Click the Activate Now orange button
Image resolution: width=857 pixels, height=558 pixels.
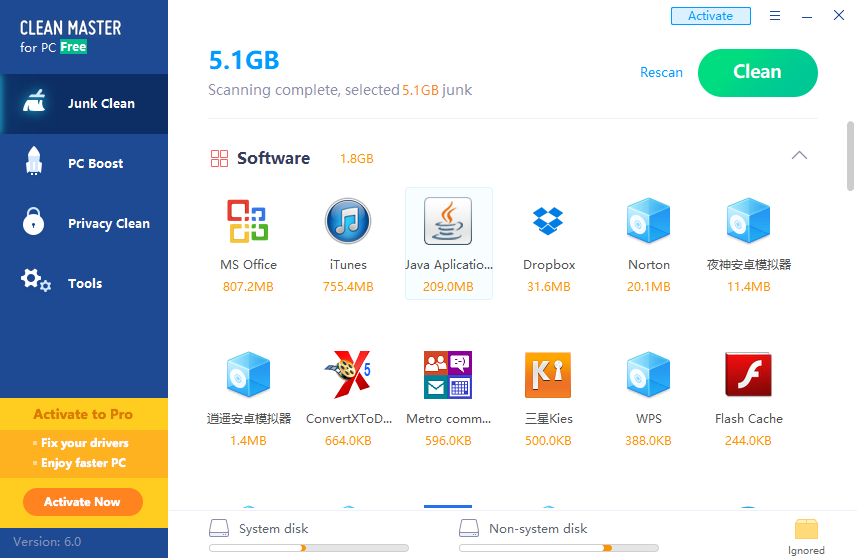coord(83,502)
